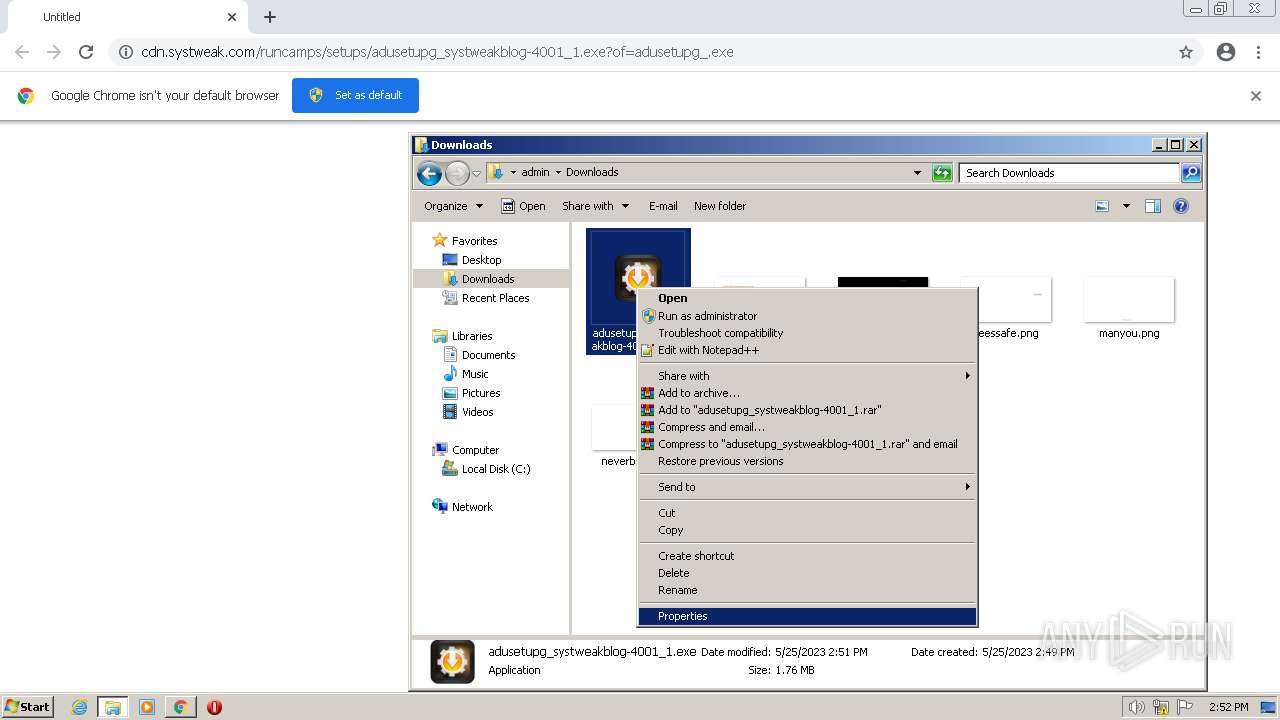Select Computer in the navigation pane
Viewport: 1280px width, 720px height.
point(465,450)
